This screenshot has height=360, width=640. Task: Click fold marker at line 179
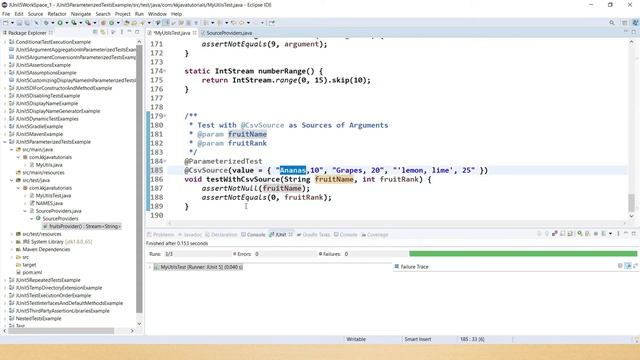pos(165,116)
